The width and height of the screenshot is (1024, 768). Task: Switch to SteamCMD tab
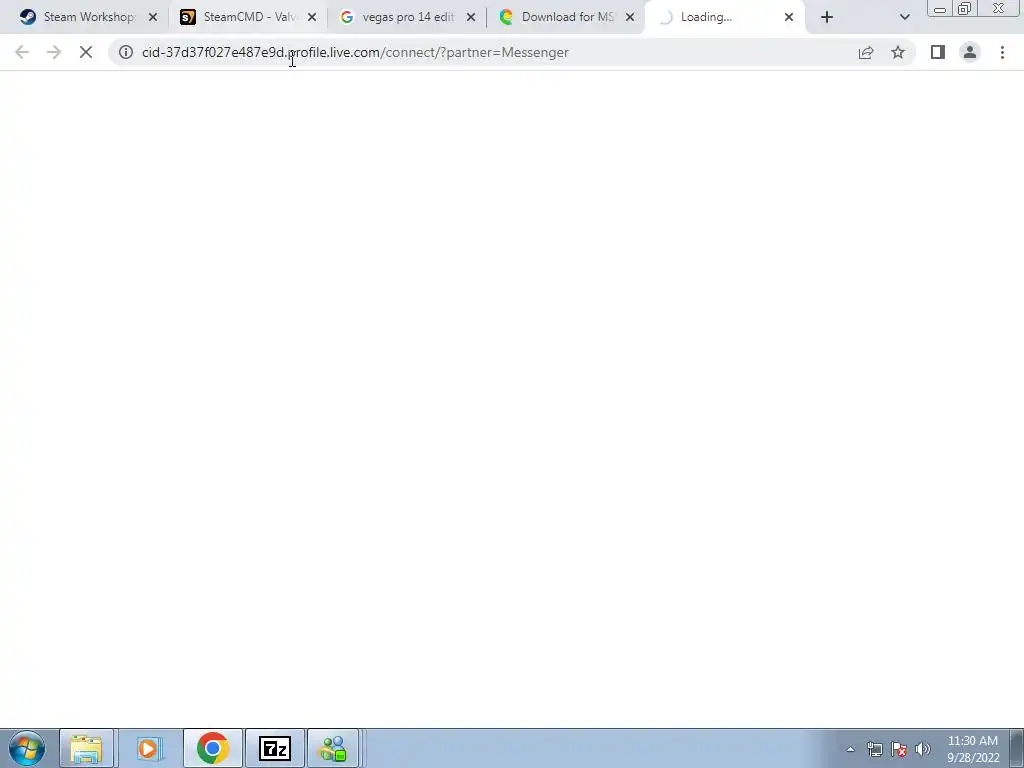[x=247, y=18]
